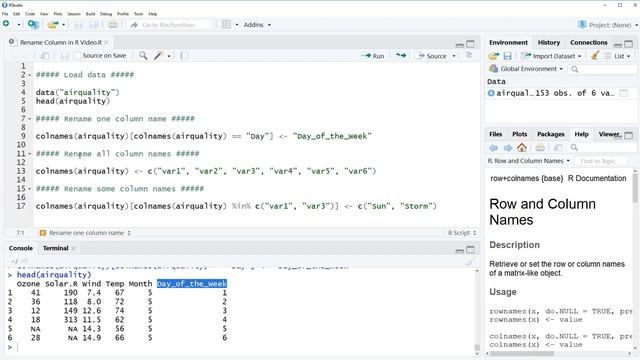Click the airquality data object blue icon
640x360 pixels.
pyautogui.click(x=491, y=93)
